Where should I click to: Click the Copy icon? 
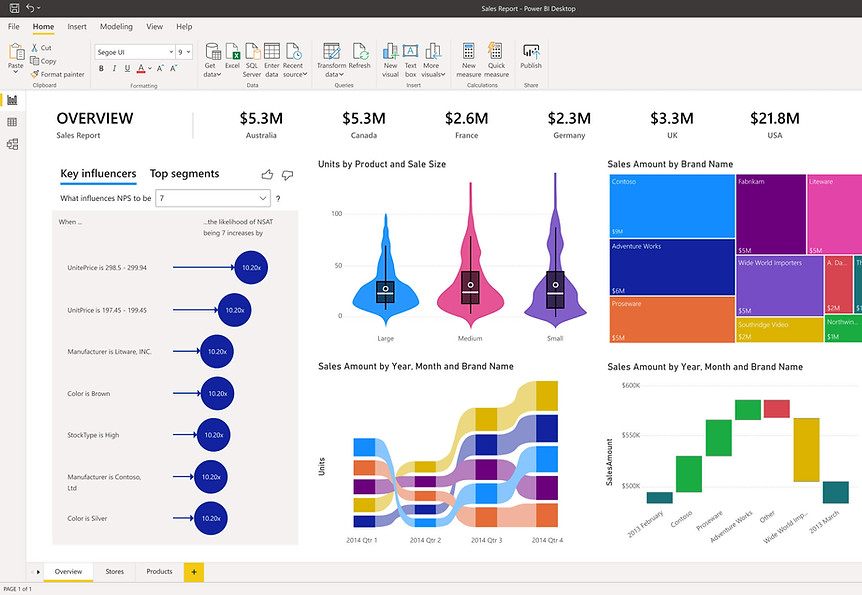(35, 61)
